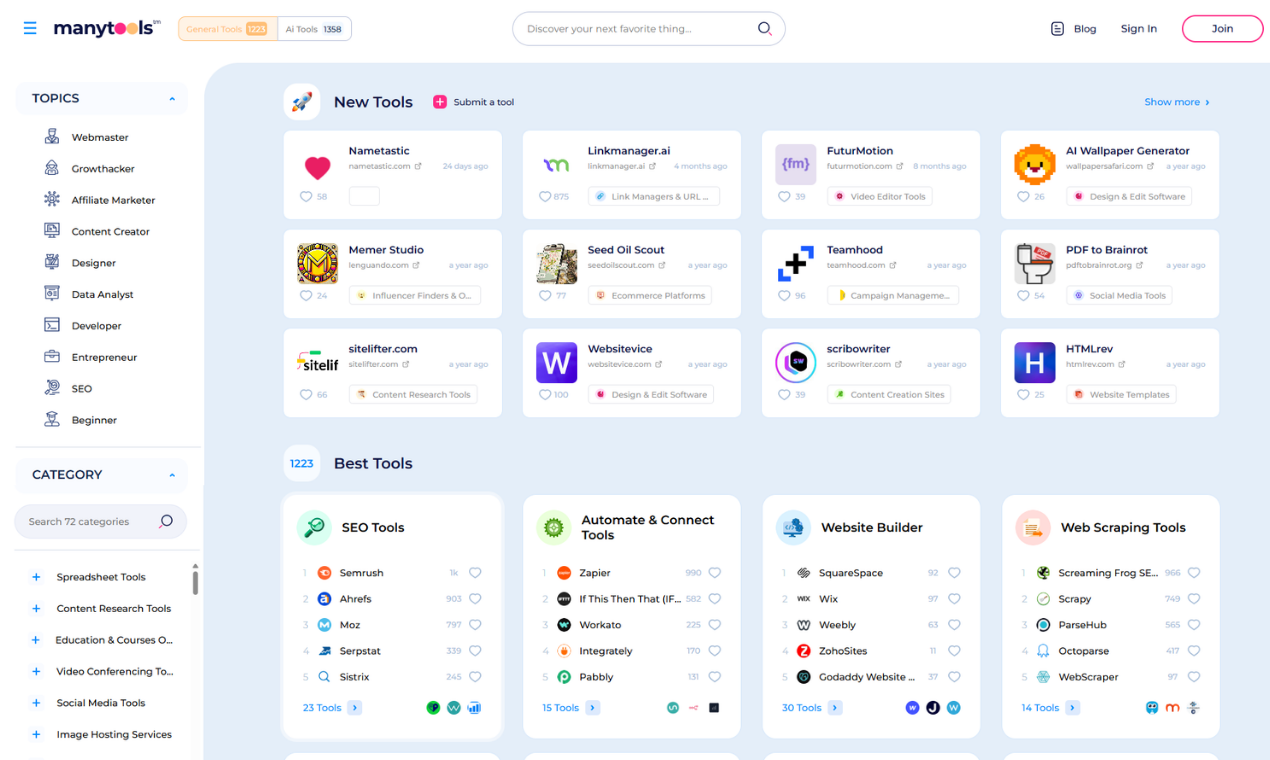The width and height of the screenshot is (1270, 760).
Task: Collapse the TOPICS section
Action: click(170, 98)
